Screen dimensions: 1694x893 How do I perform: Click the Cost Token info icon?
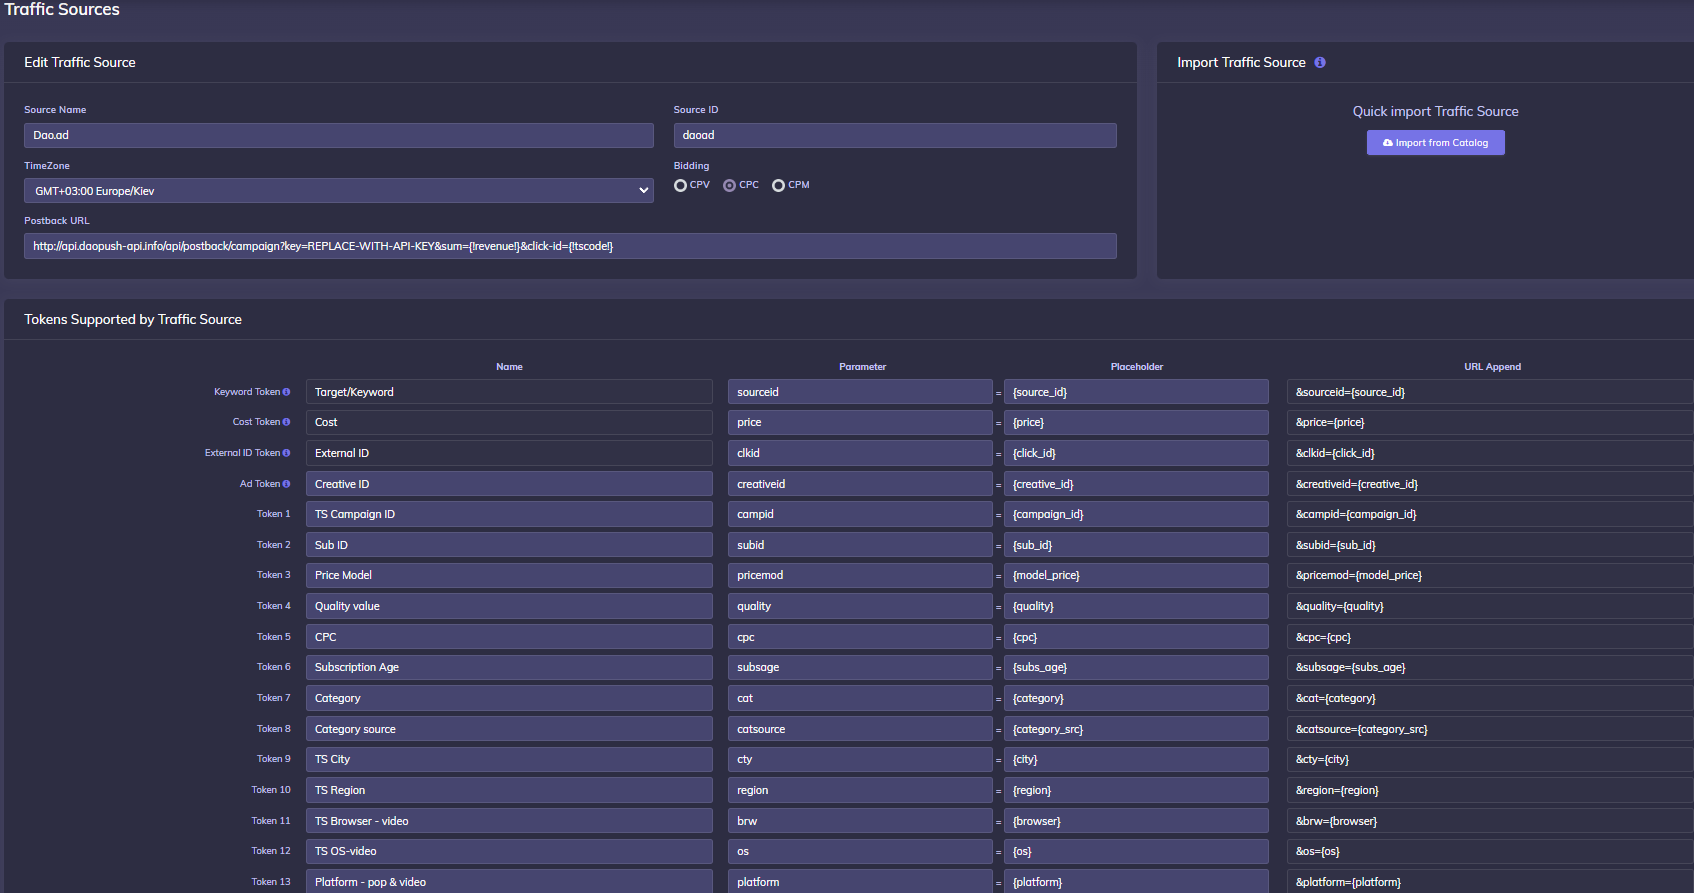tap(286, 422)
